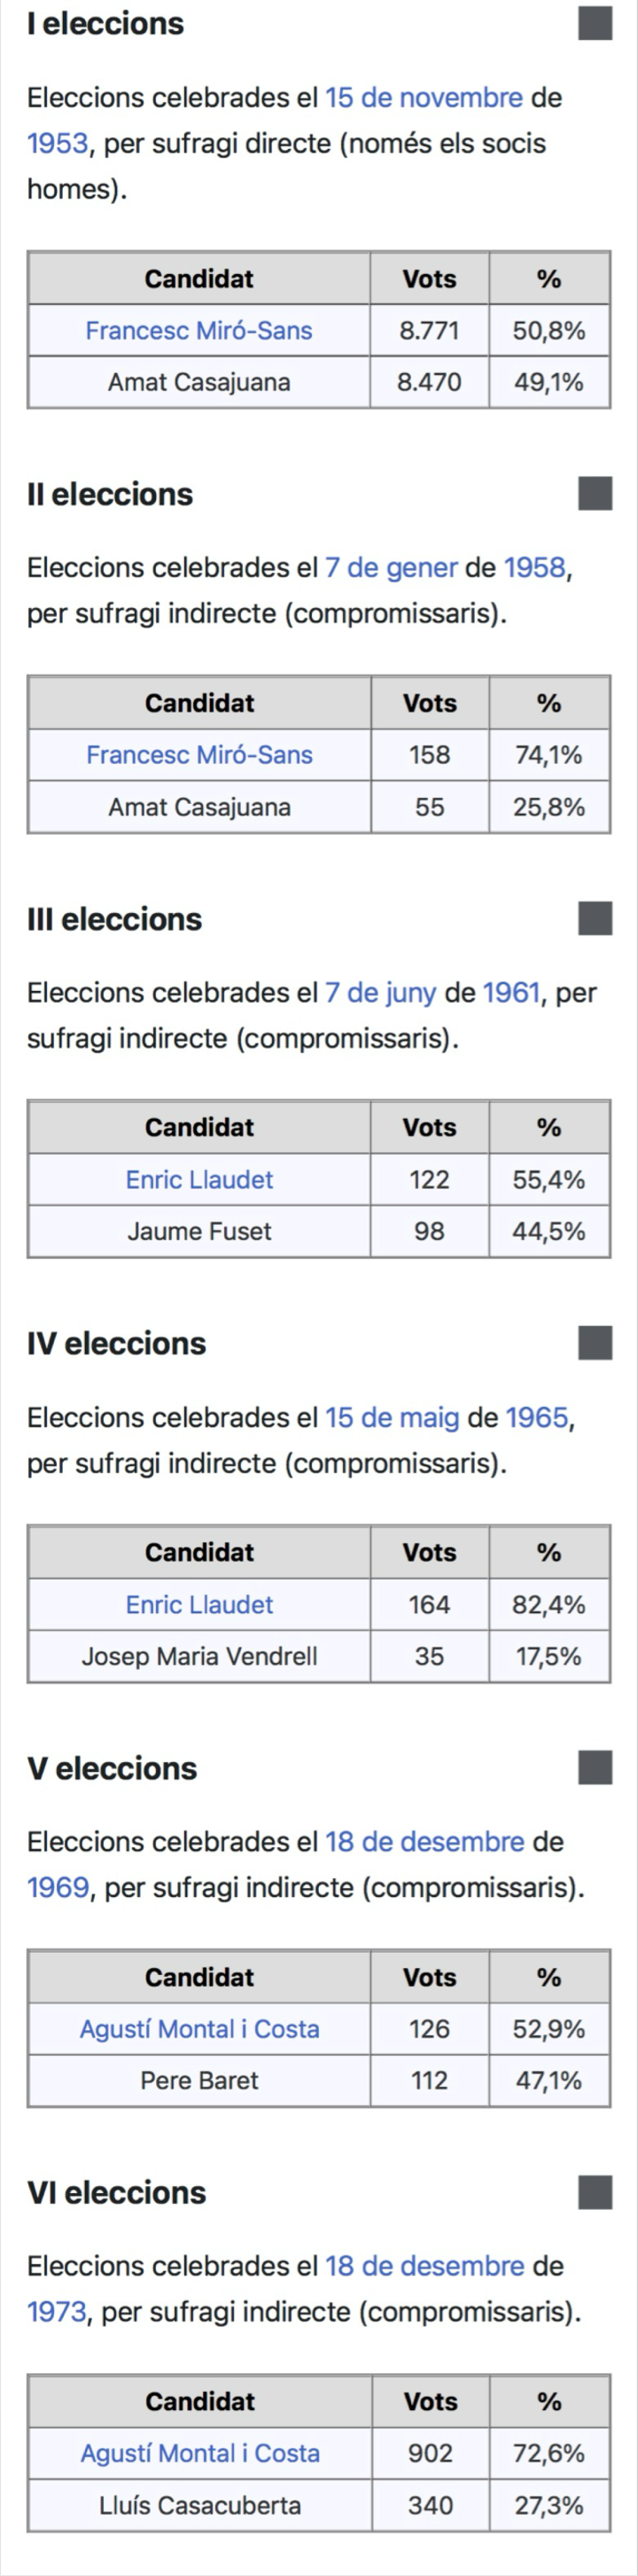638x2576 pixels.
Task: Click the edit icon beside IV eleccions
Action: [x=595, y=1343]
